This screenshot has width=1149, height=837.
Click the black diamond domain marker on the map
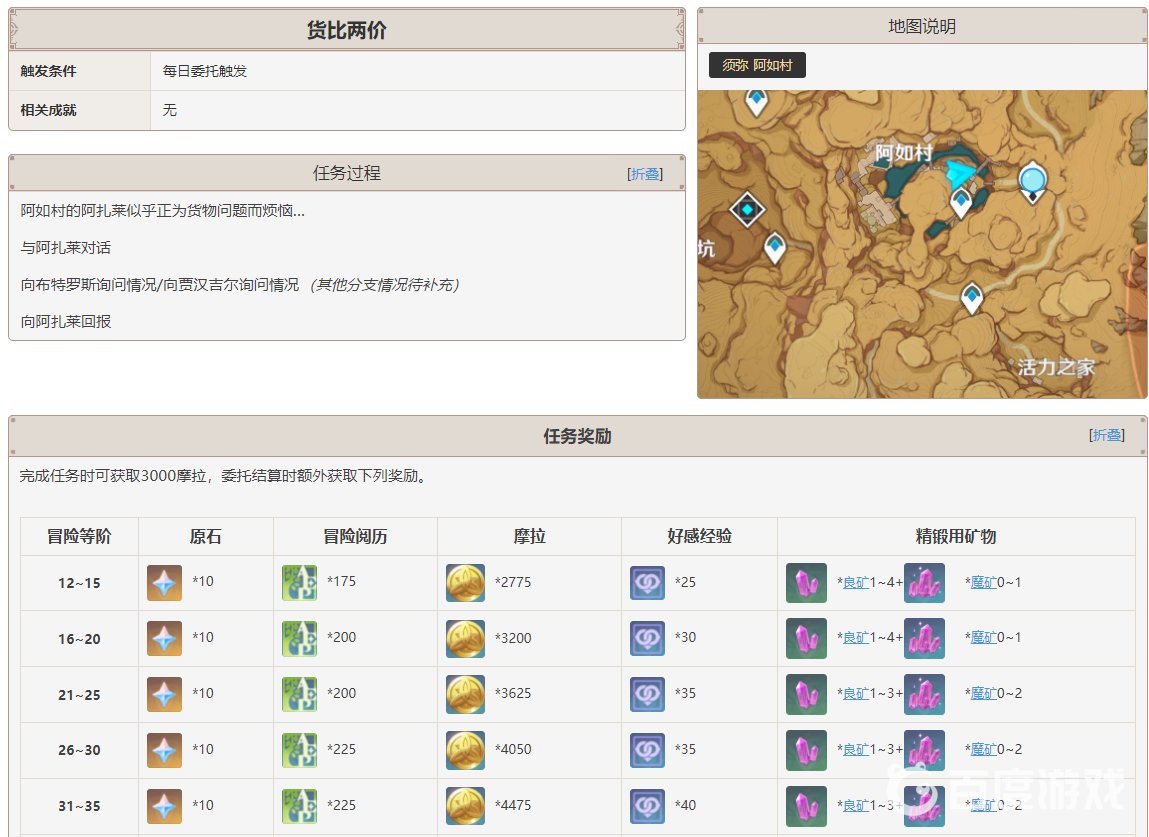click(x=747, y=210)
